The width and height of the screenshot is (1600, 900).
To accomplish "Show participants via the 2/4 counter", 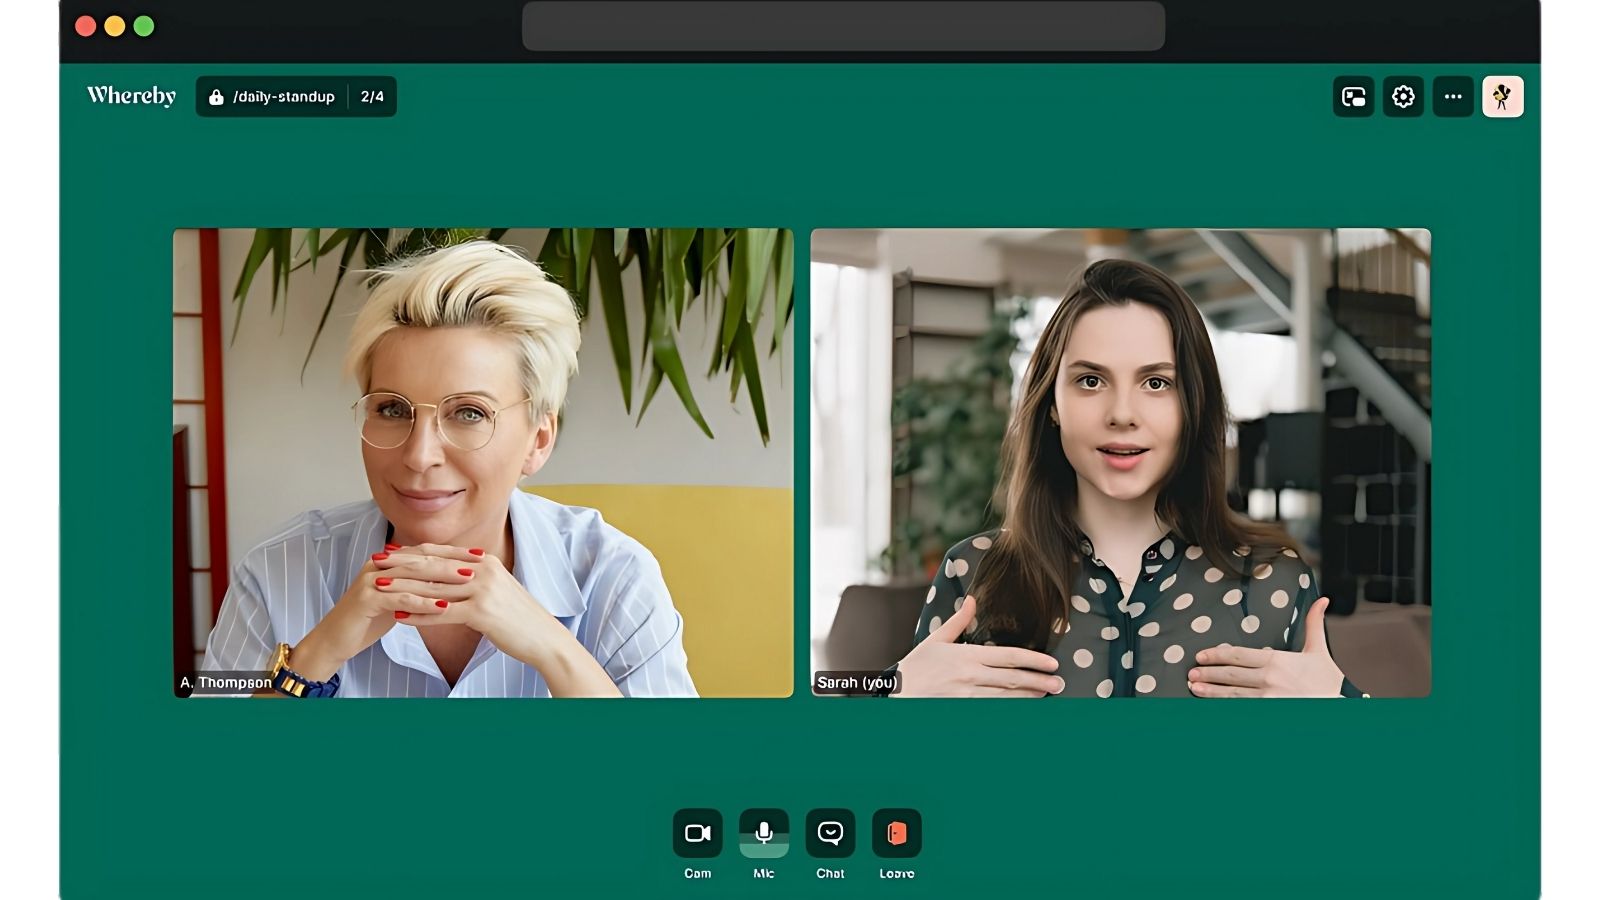I will [372, 97].
